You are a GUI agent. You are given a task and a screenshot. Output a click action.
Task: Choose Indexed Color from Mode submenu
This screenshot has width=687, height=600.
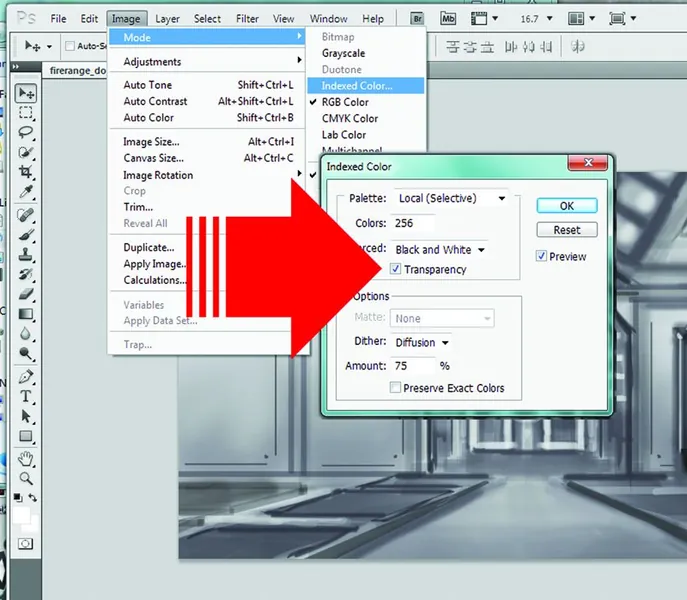[x=366, y=85]
